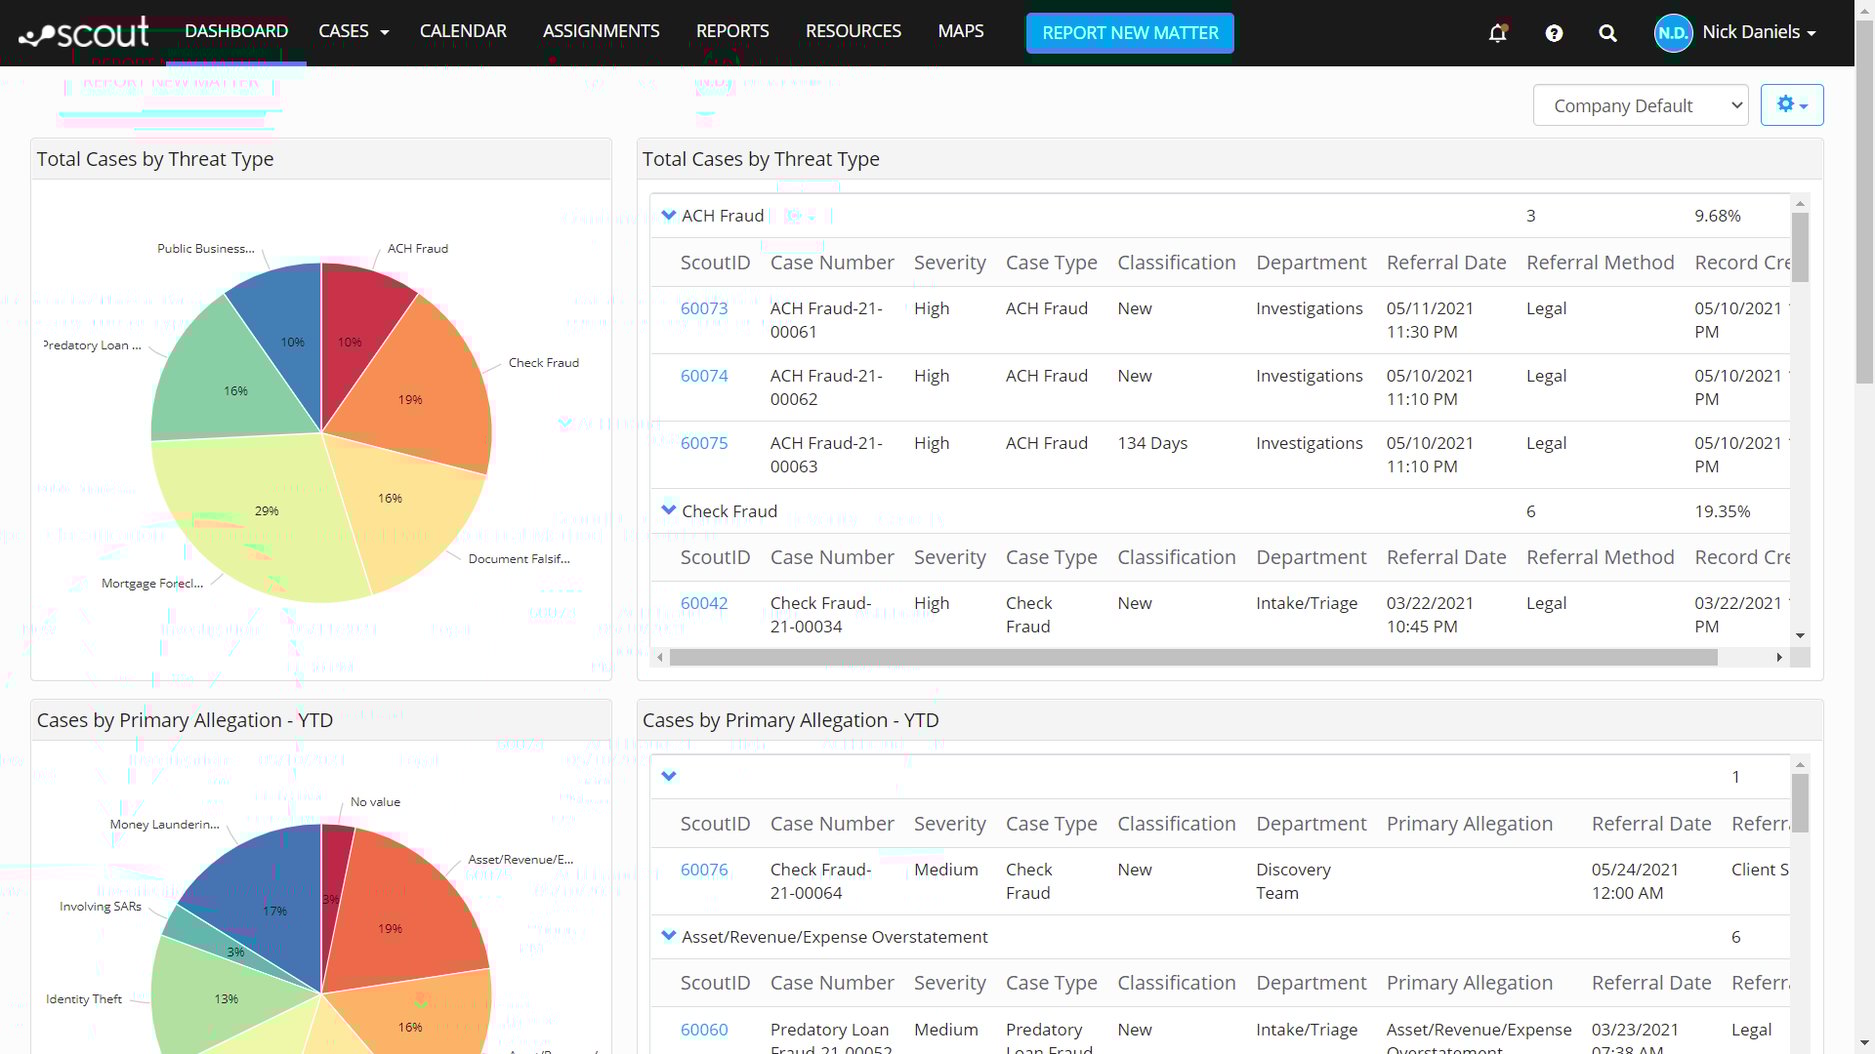The width and height of the screenshot is (1875, 1054).
Task: Open the search magnifier icon
Action: coord(1607,32)
